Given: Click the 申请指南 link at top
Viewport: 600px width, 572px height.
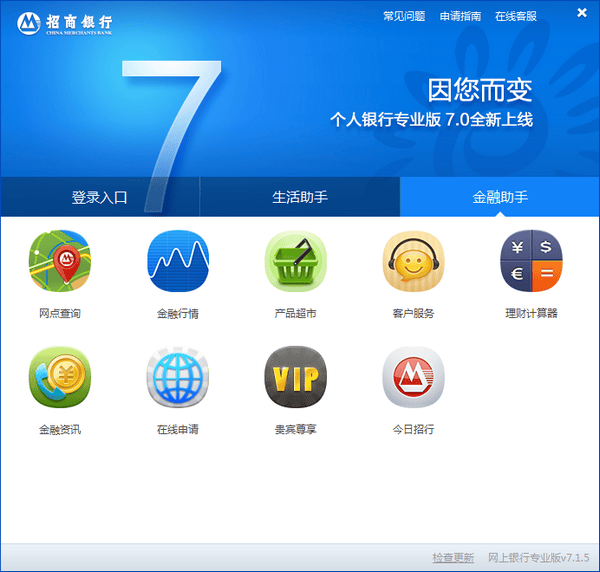Looking at the screenshot, I should click(460, 17).
